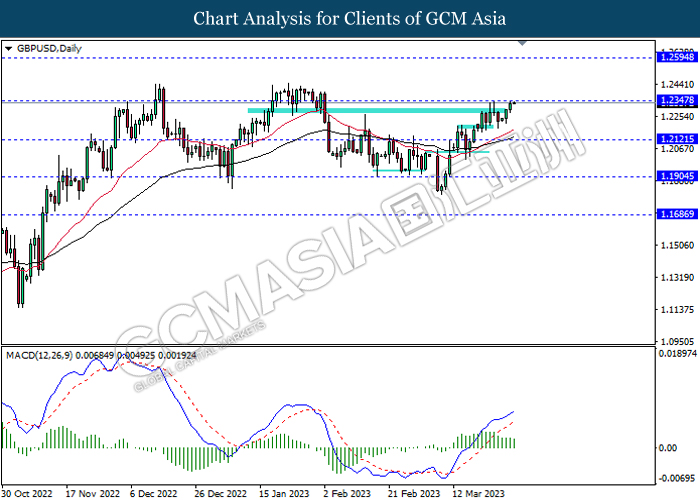Screen dimensions: 700x500
Task: Click the 1.15060 price axis value
Action: tap(677, 245)
